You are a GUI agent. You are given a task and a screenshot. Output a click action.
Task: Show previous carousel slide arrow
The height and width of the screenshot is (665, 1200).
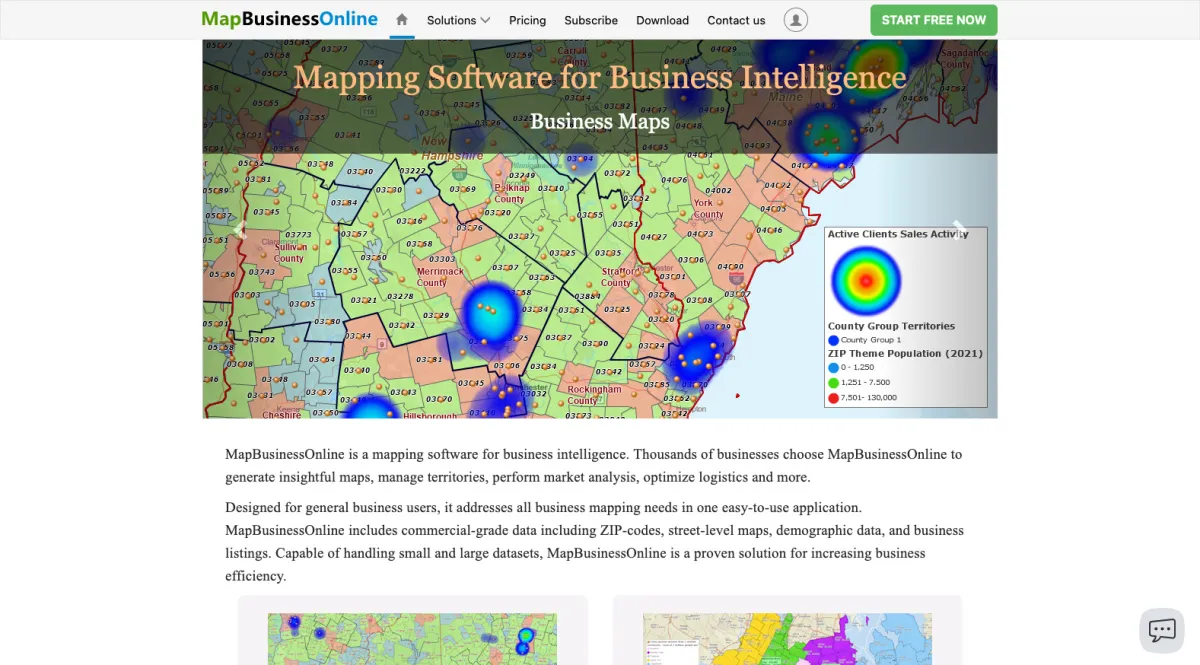tap(238, 230)
